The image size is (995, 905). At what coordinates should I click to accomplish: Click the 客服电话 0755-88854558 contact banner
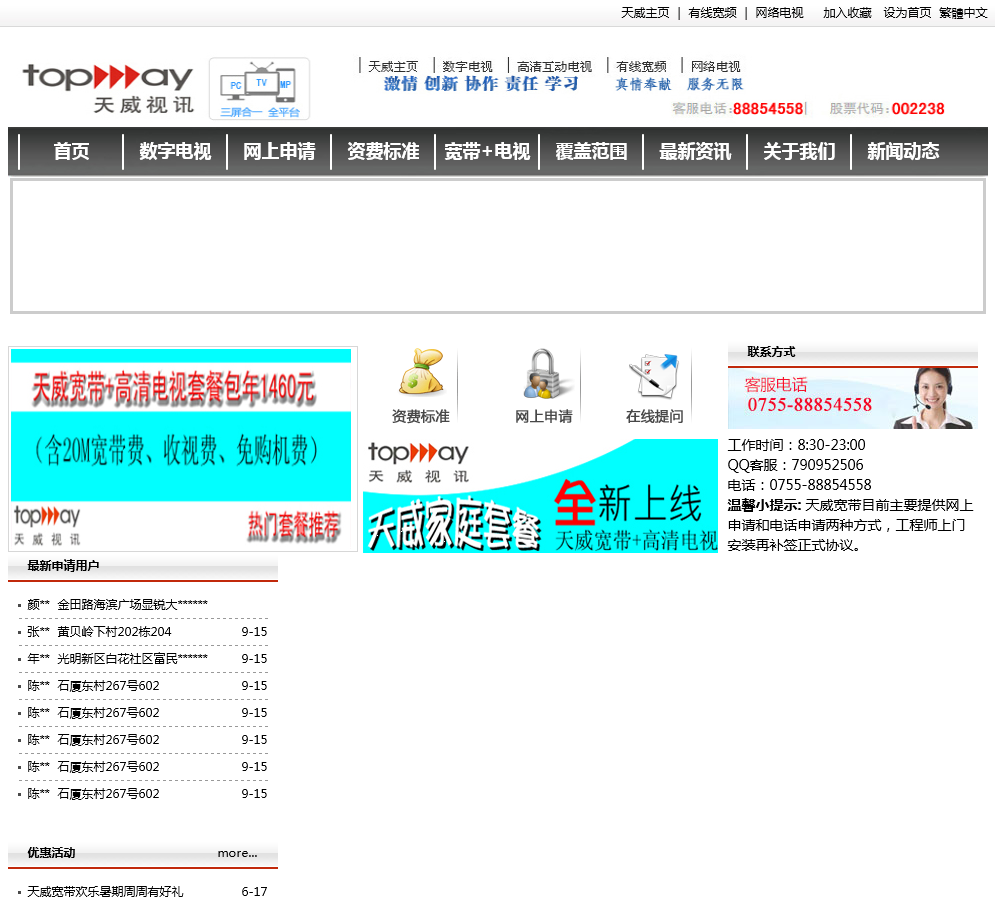pyautogui.click(x=853, y=398)
